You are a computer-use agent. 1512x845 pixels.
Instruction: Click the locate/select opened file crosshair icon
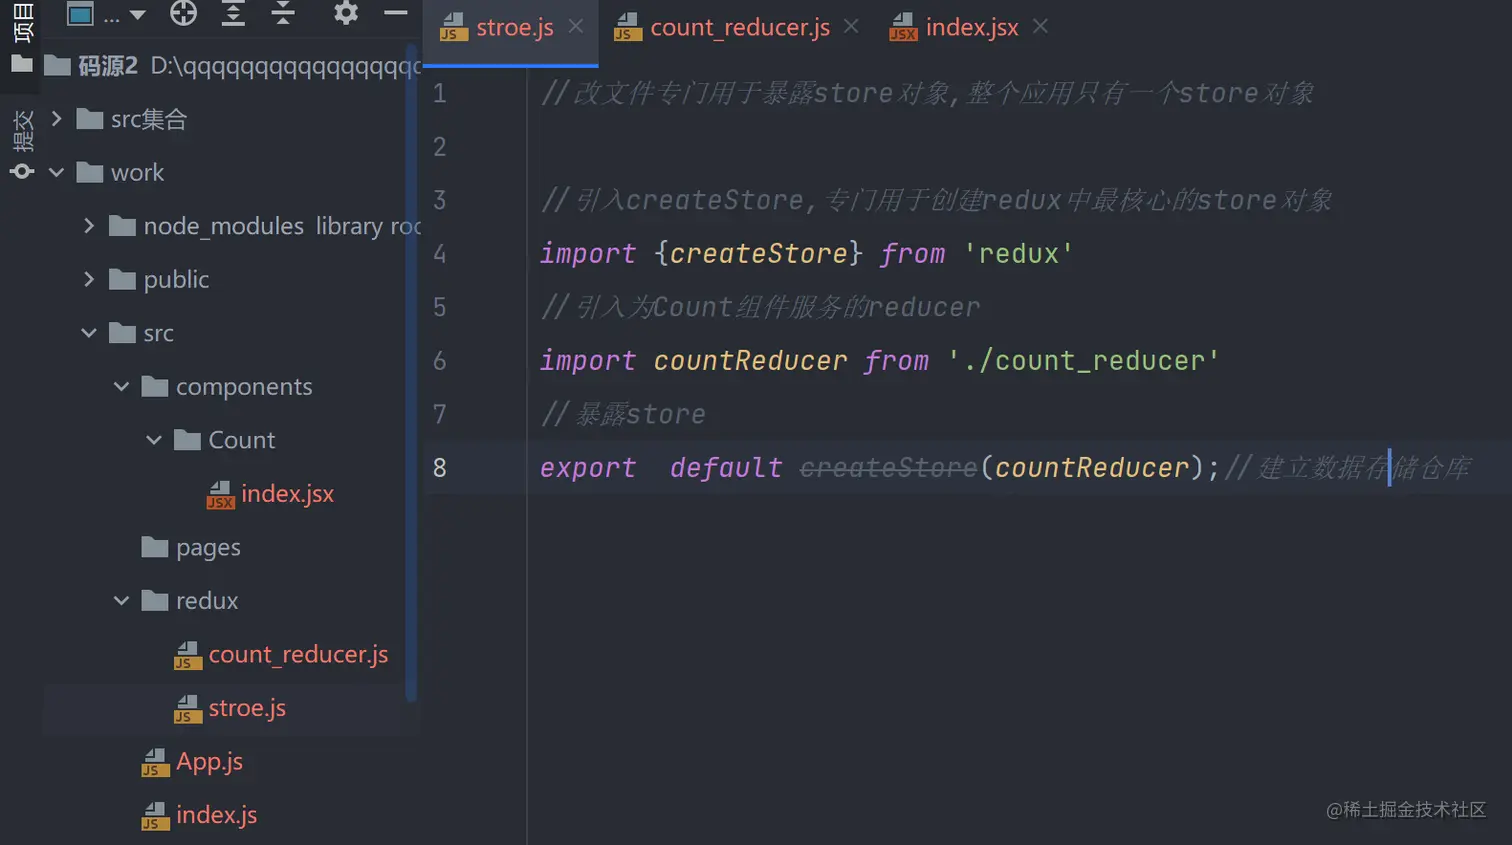click(x=183, y=13)
